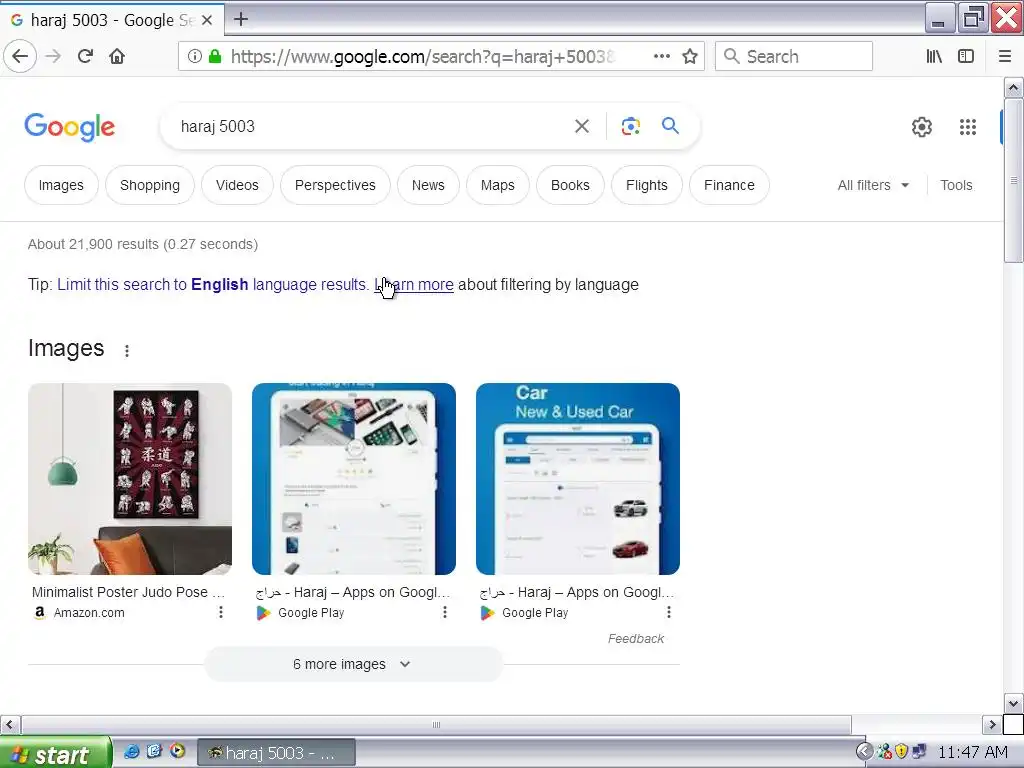Click the vertical scrollbar up arrow
The width and height of the screenshot is (1024, 768).
point(1013,88)
